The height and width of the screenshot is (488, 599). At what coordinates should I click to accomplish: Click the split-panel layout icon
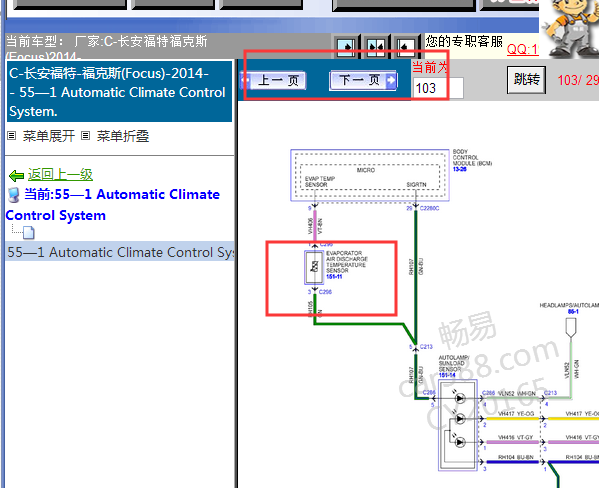[x=376, y=48]
